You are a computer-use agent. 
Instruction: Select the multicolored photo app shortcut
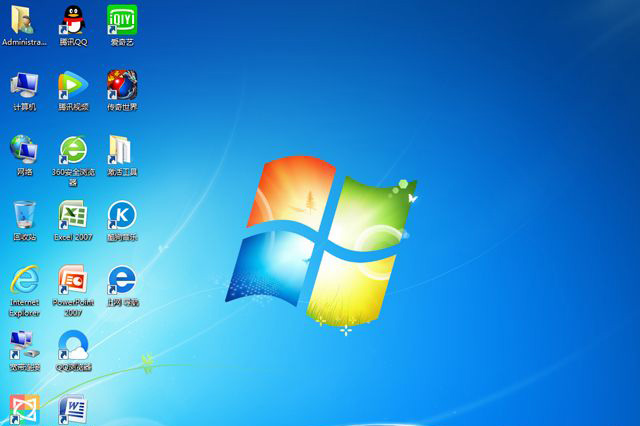tap(24, 410)
